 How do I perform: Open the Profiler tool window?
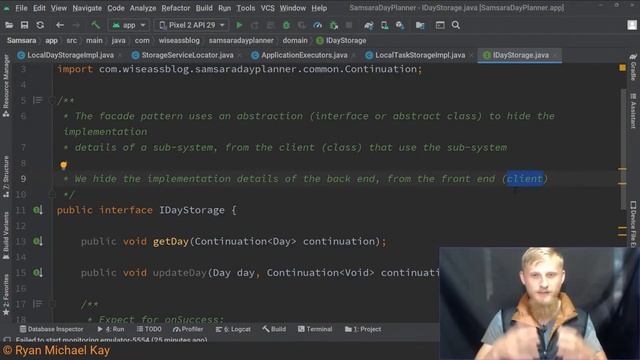(x=188, y=329)
